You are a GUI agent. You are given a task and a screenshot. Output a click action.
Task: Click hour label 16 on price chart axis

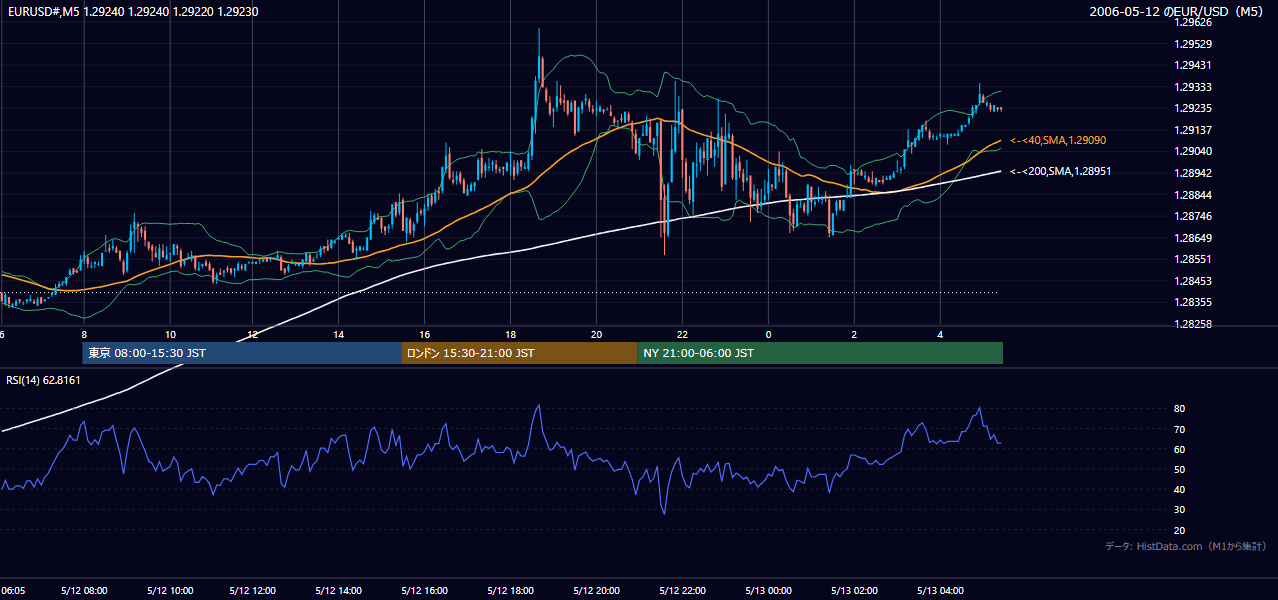(425, 334)
